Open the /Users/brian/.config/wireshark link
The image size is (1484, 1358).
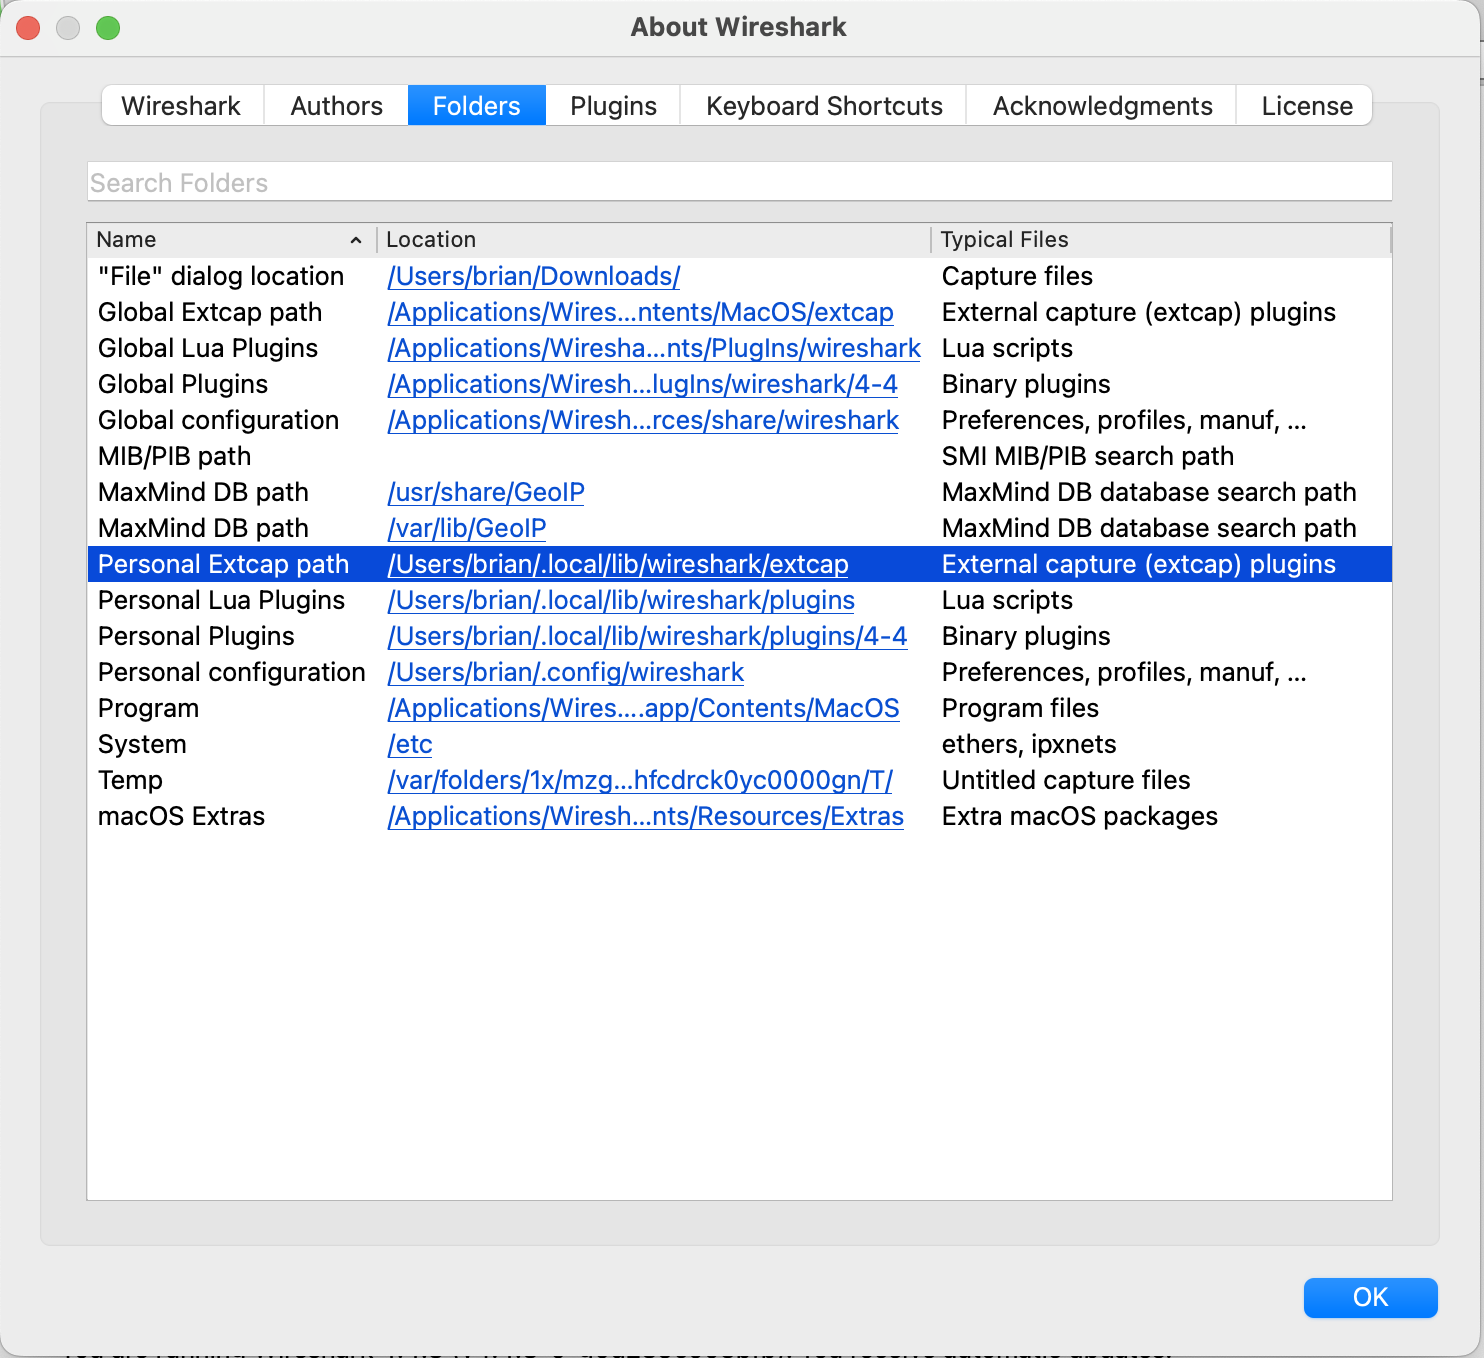(x=566, y=672)
